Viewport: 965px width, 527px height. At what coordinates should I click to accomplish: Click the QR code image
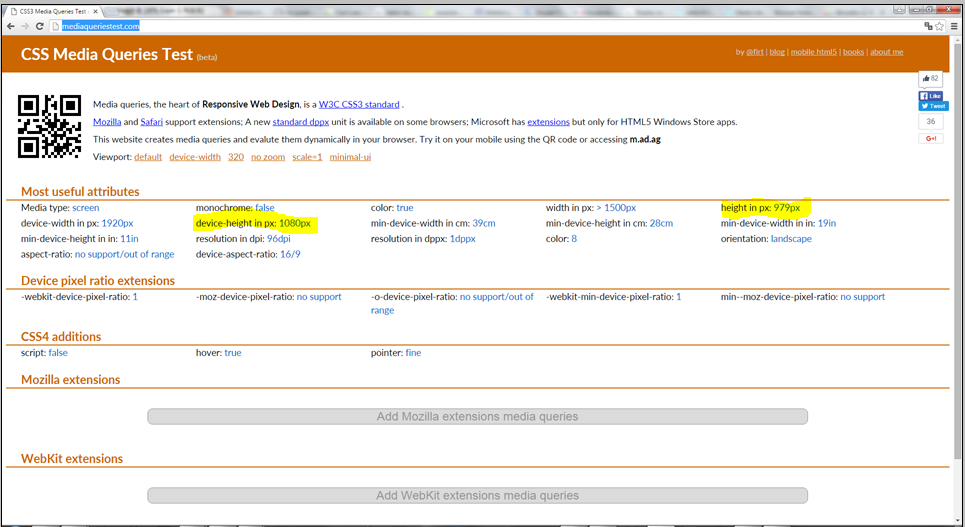(x=50, y=126)
